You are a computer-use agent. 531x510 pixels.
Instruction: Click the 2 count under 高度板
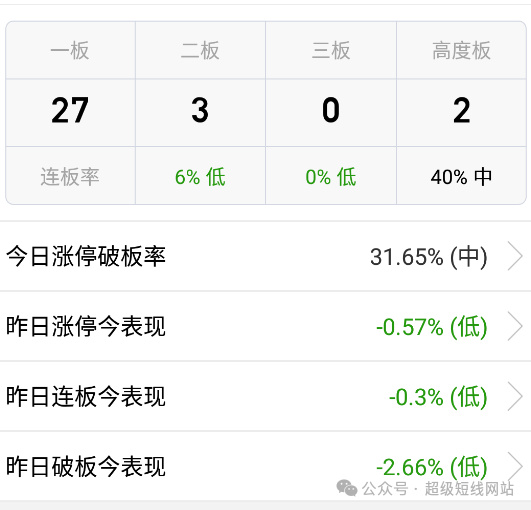tap(462, 110)
